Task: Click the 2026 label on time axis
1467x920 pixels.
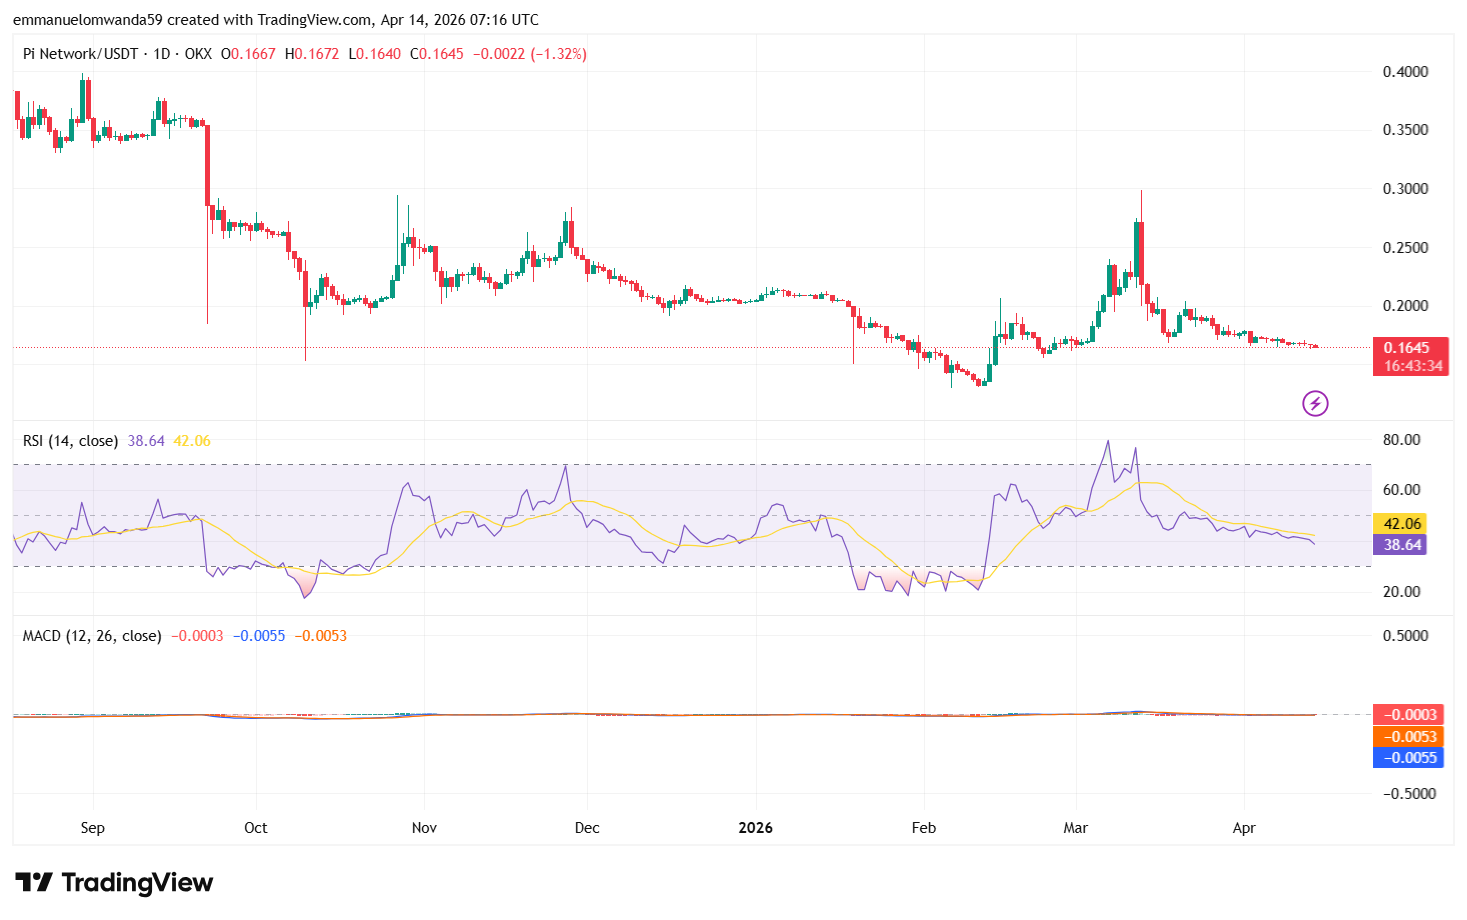Action: coord(755,828)
